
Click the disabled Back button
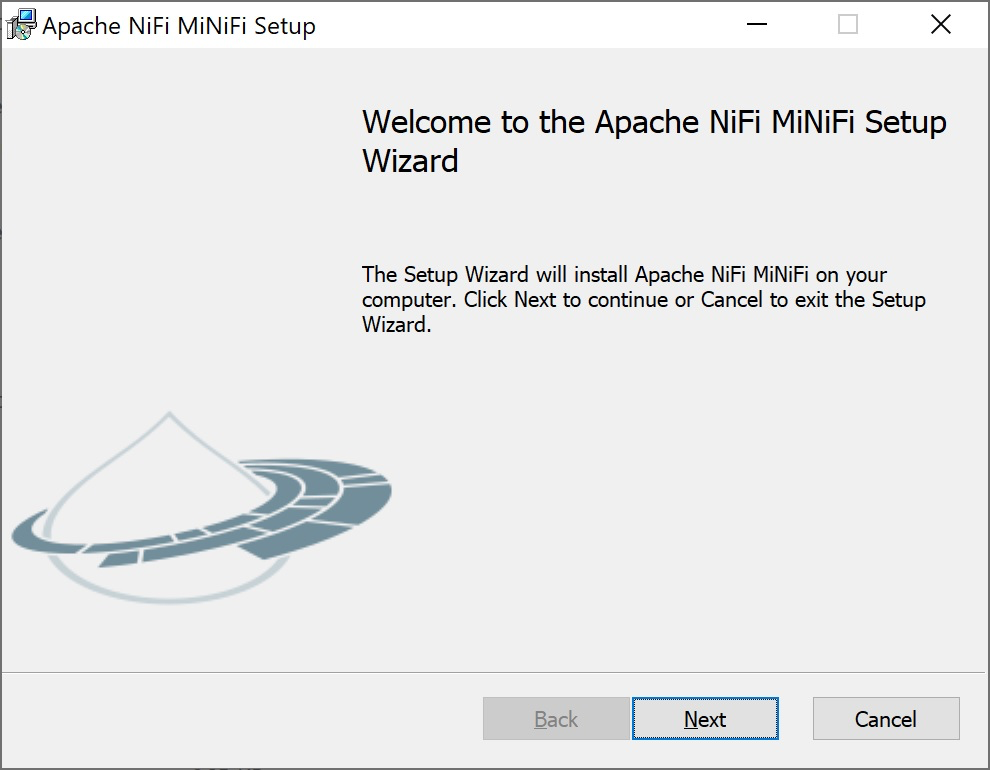point(556,719)
